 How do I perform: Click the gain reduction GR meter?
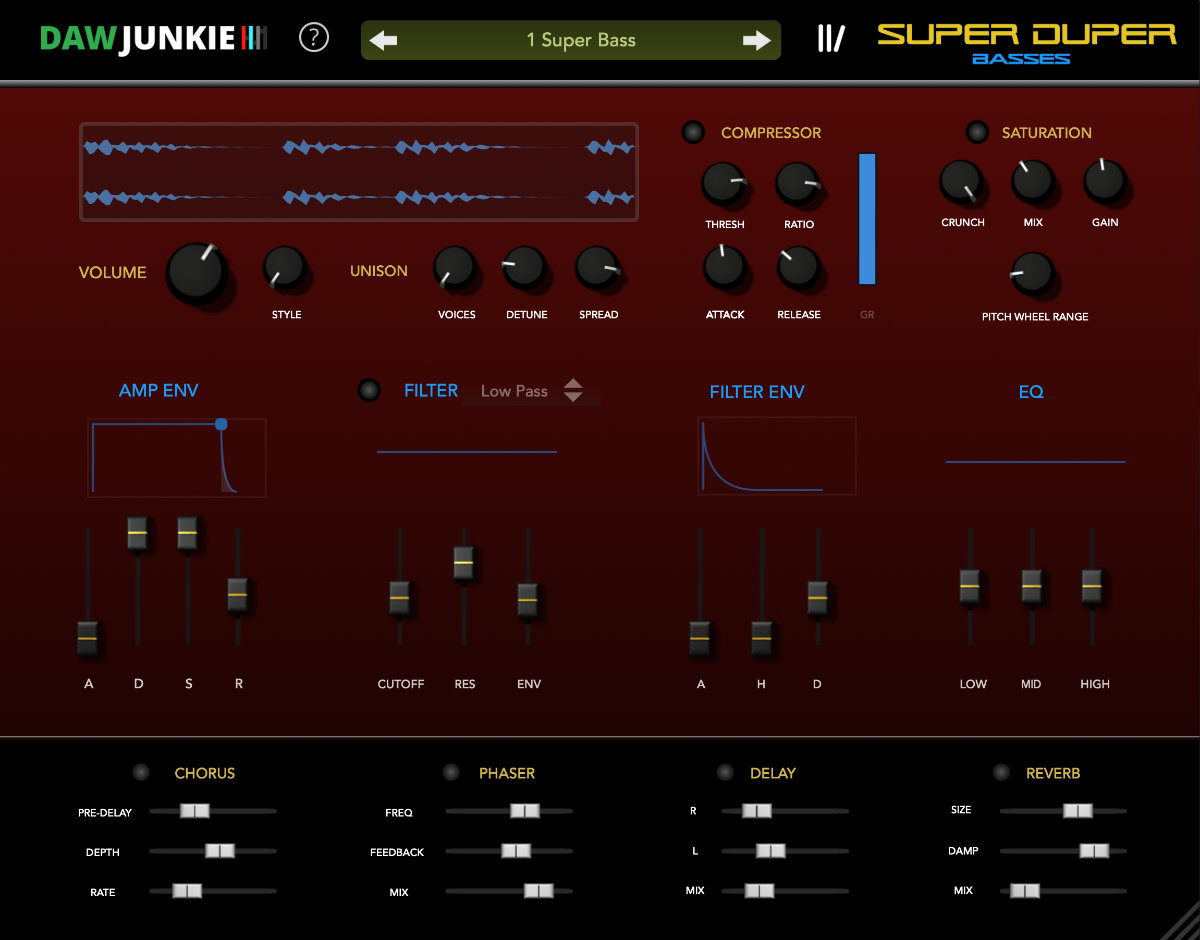pyautogui.click(x=867, y=218)
